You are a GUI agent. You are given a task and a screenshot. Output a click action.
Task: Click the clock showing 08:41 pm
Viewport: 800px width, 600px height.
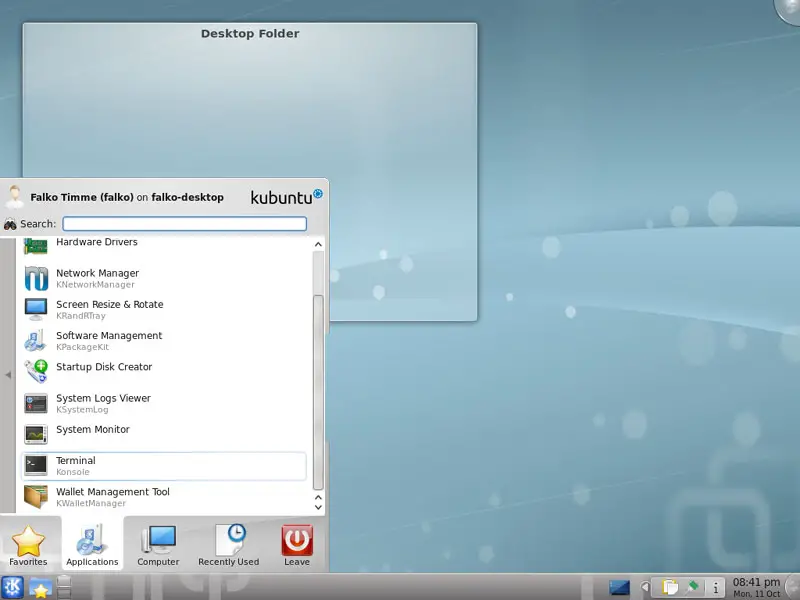point(756,587)
